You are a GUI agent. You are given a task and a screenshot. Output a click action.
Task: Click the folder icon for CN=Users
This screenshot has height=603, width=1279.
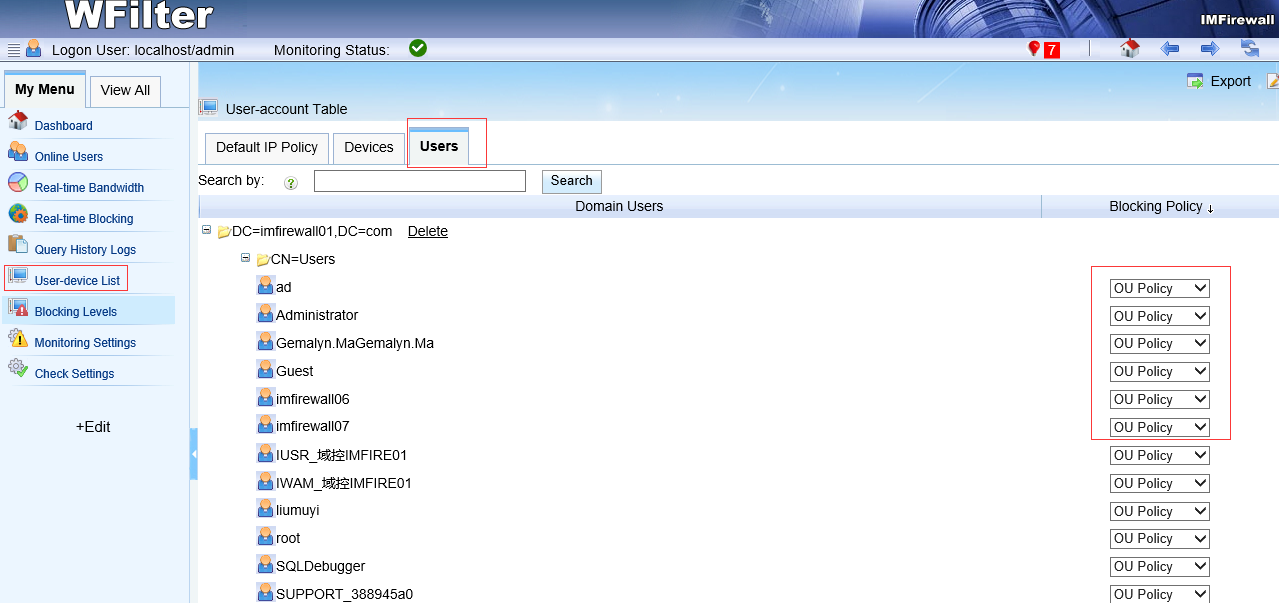pos(263,260)
